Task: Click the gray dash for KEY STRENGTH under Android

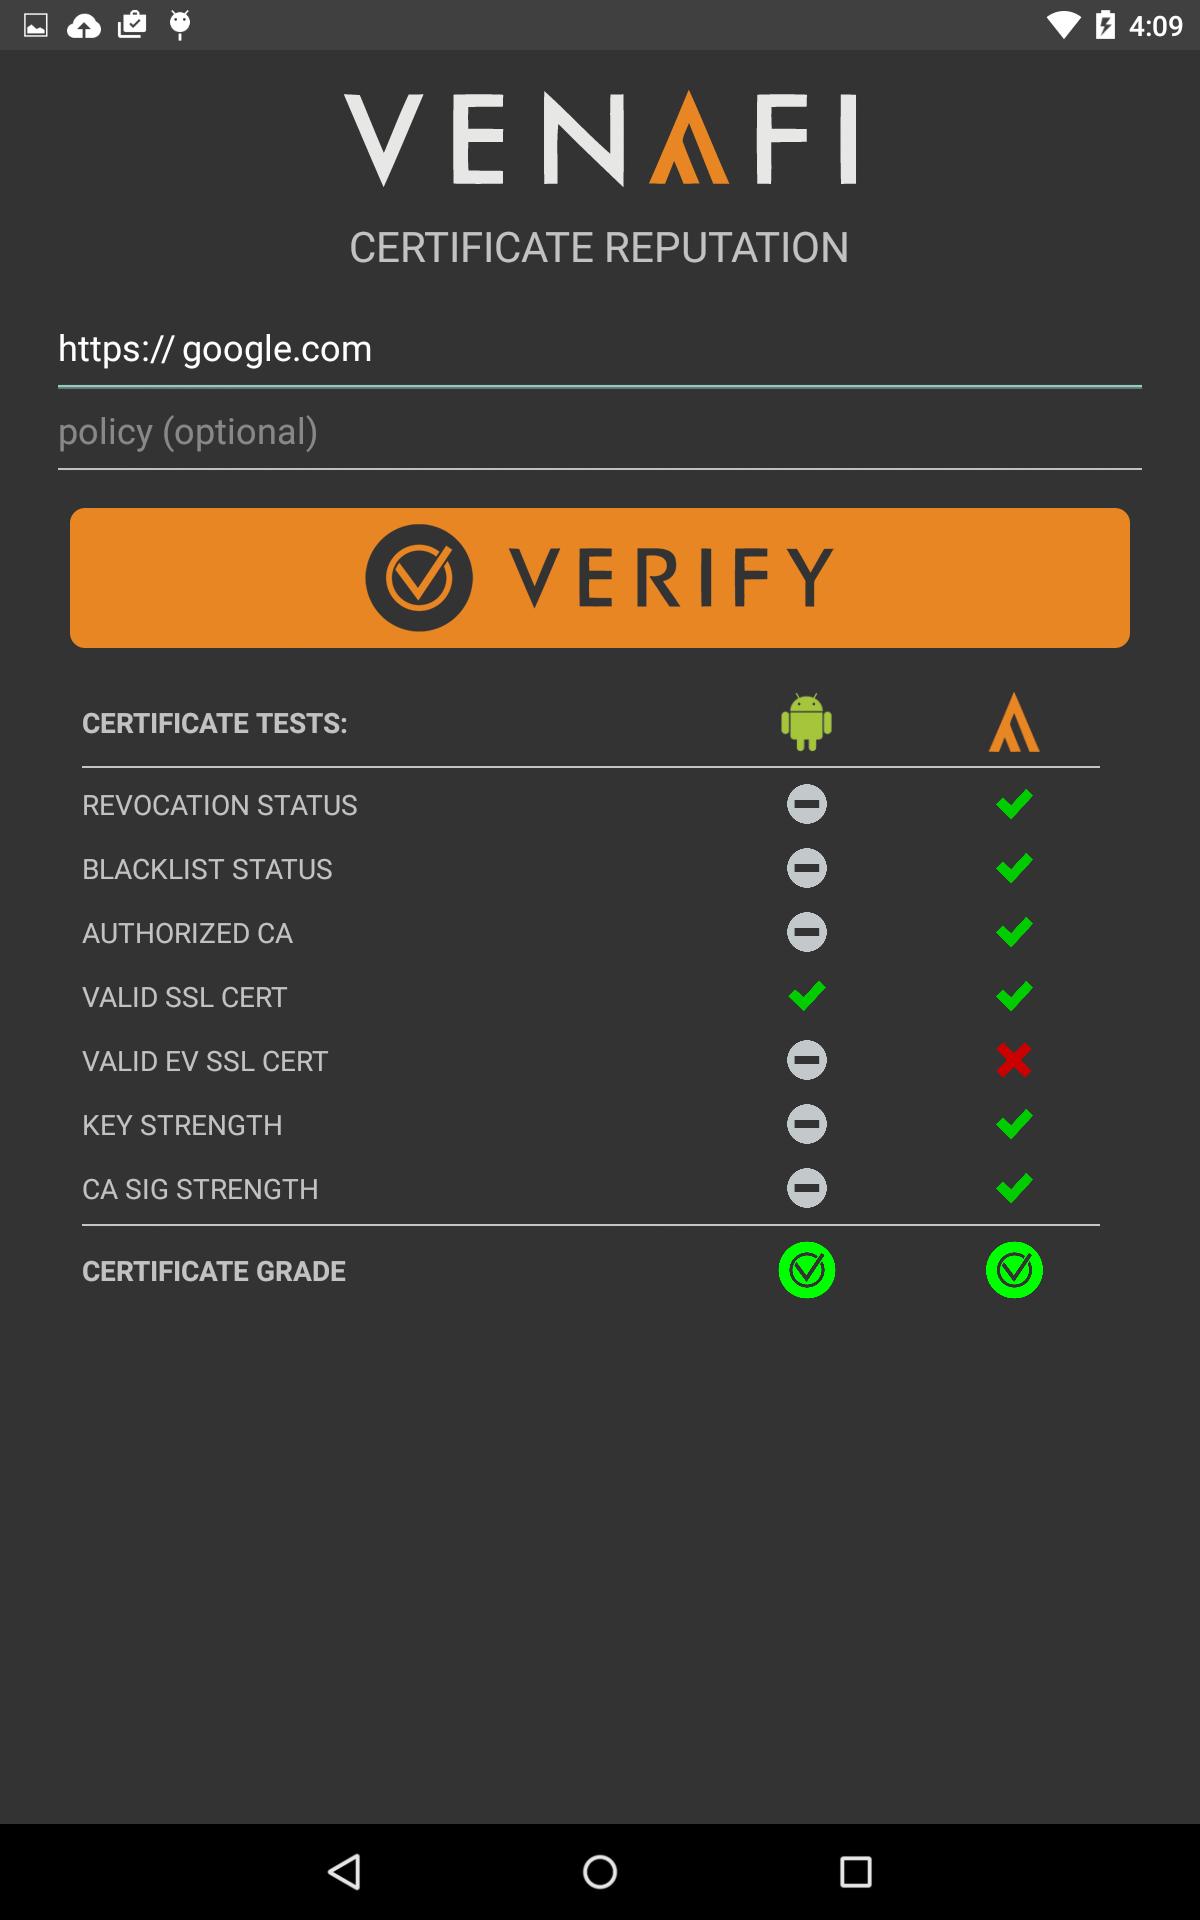Action: pyautogui.click(x=807, y=1123)
